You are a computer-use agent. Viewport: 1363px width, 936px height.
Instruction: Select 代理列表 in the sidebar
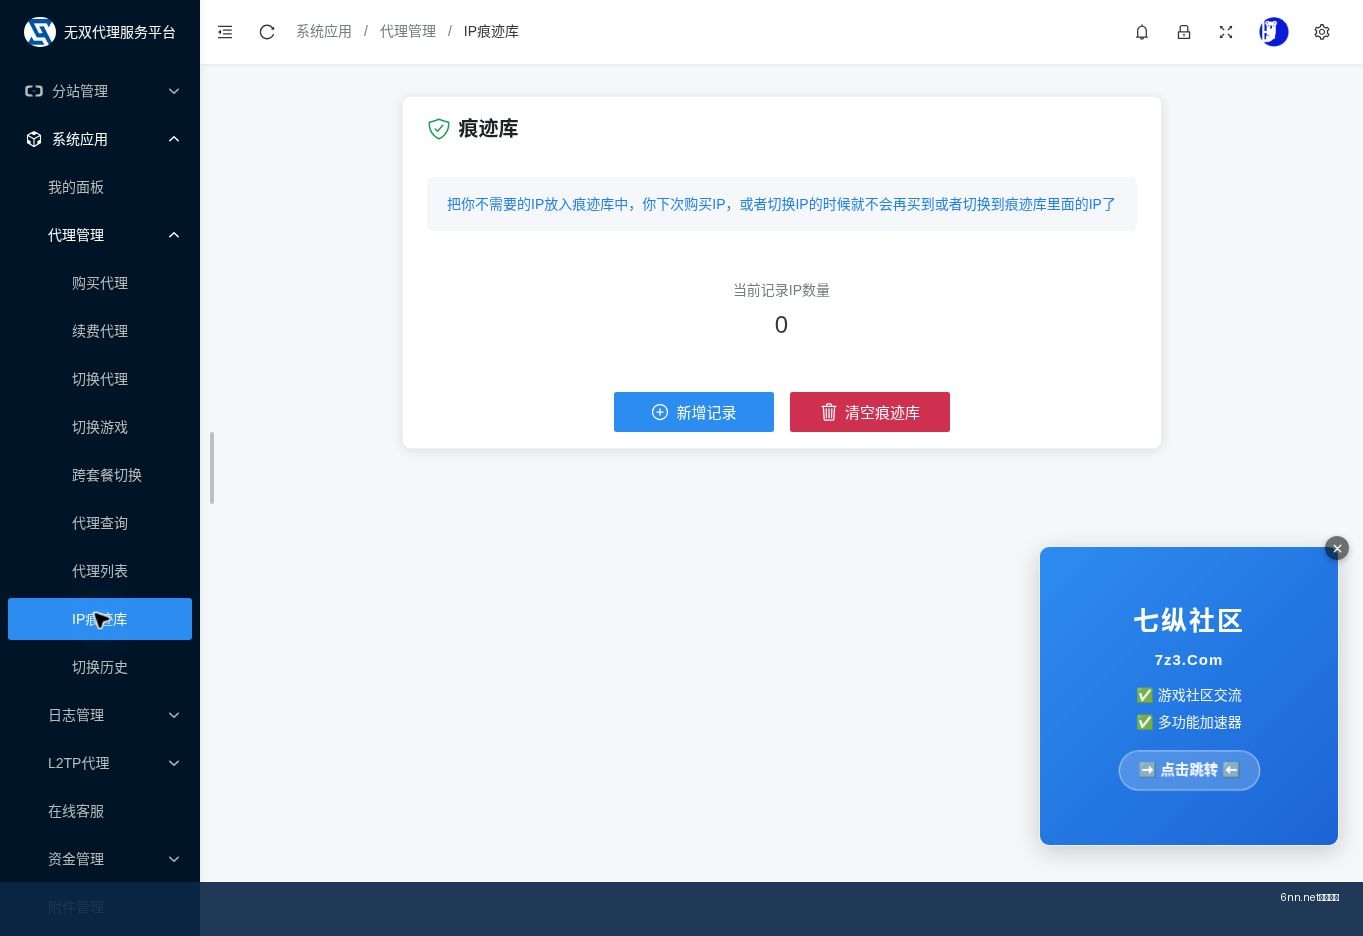pos(100,571)
